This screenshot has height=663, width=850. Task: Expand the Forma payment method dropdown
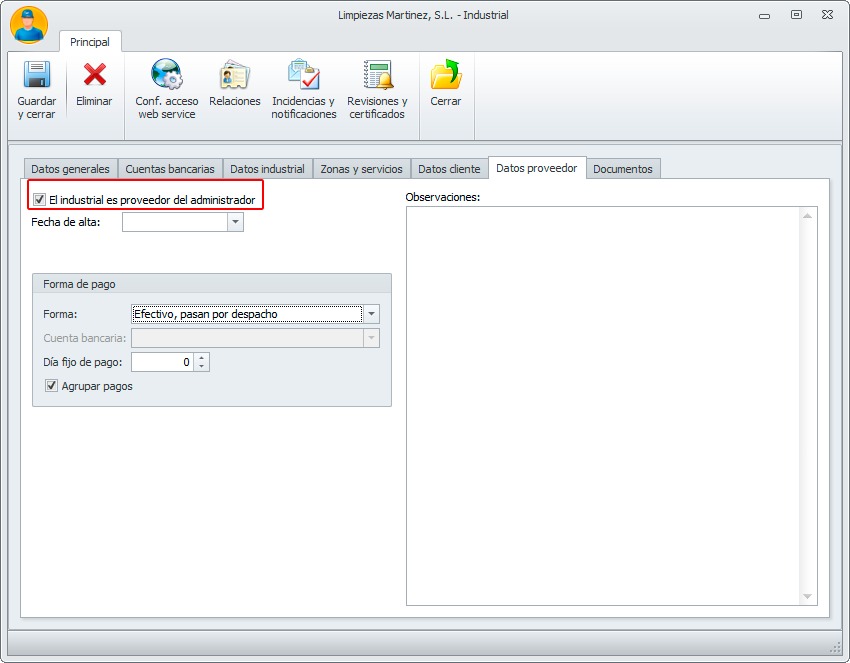point(371,314)
